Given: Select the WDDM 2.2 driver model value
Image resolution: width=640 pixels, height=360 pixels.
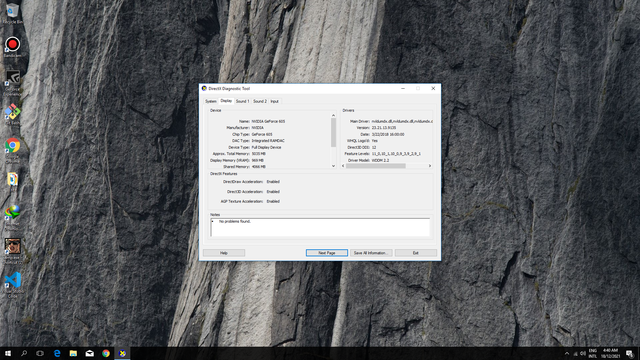Looking at the screenshot, I should (x=380, y=160).
